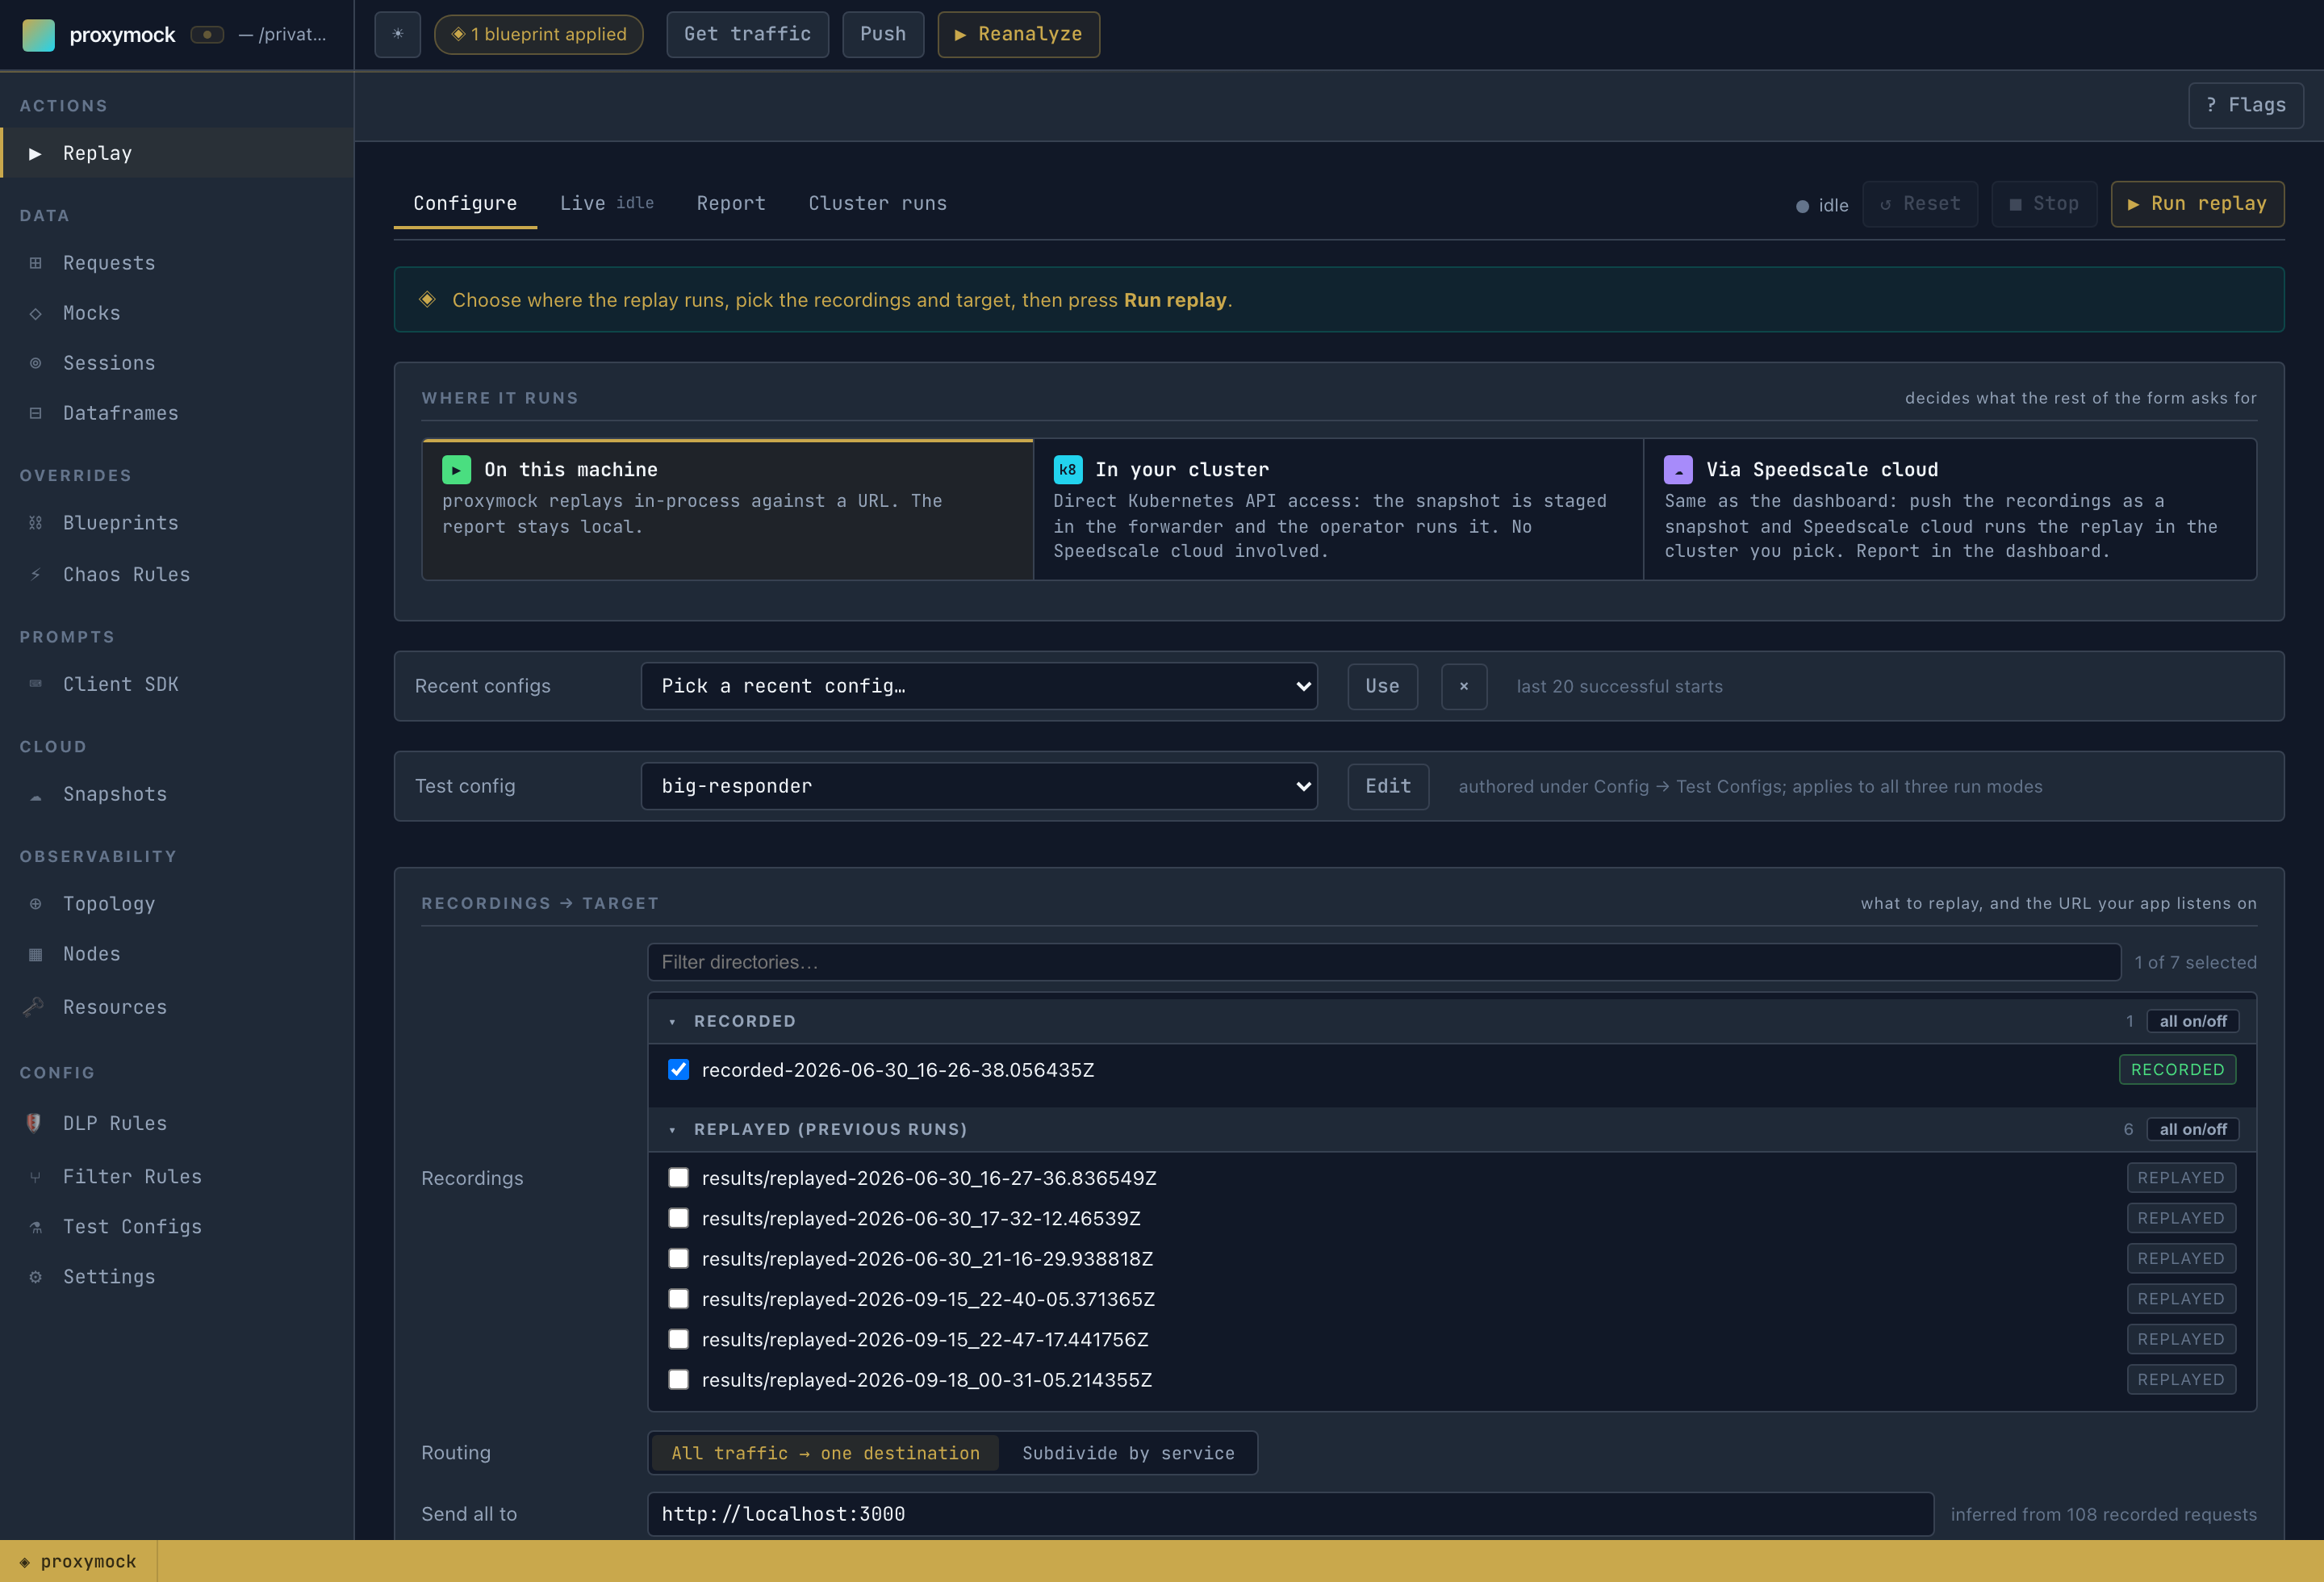Screen dimensions: 2324x1582
Task: Collapse the RECORDED group
Action: coord(672,1021)
